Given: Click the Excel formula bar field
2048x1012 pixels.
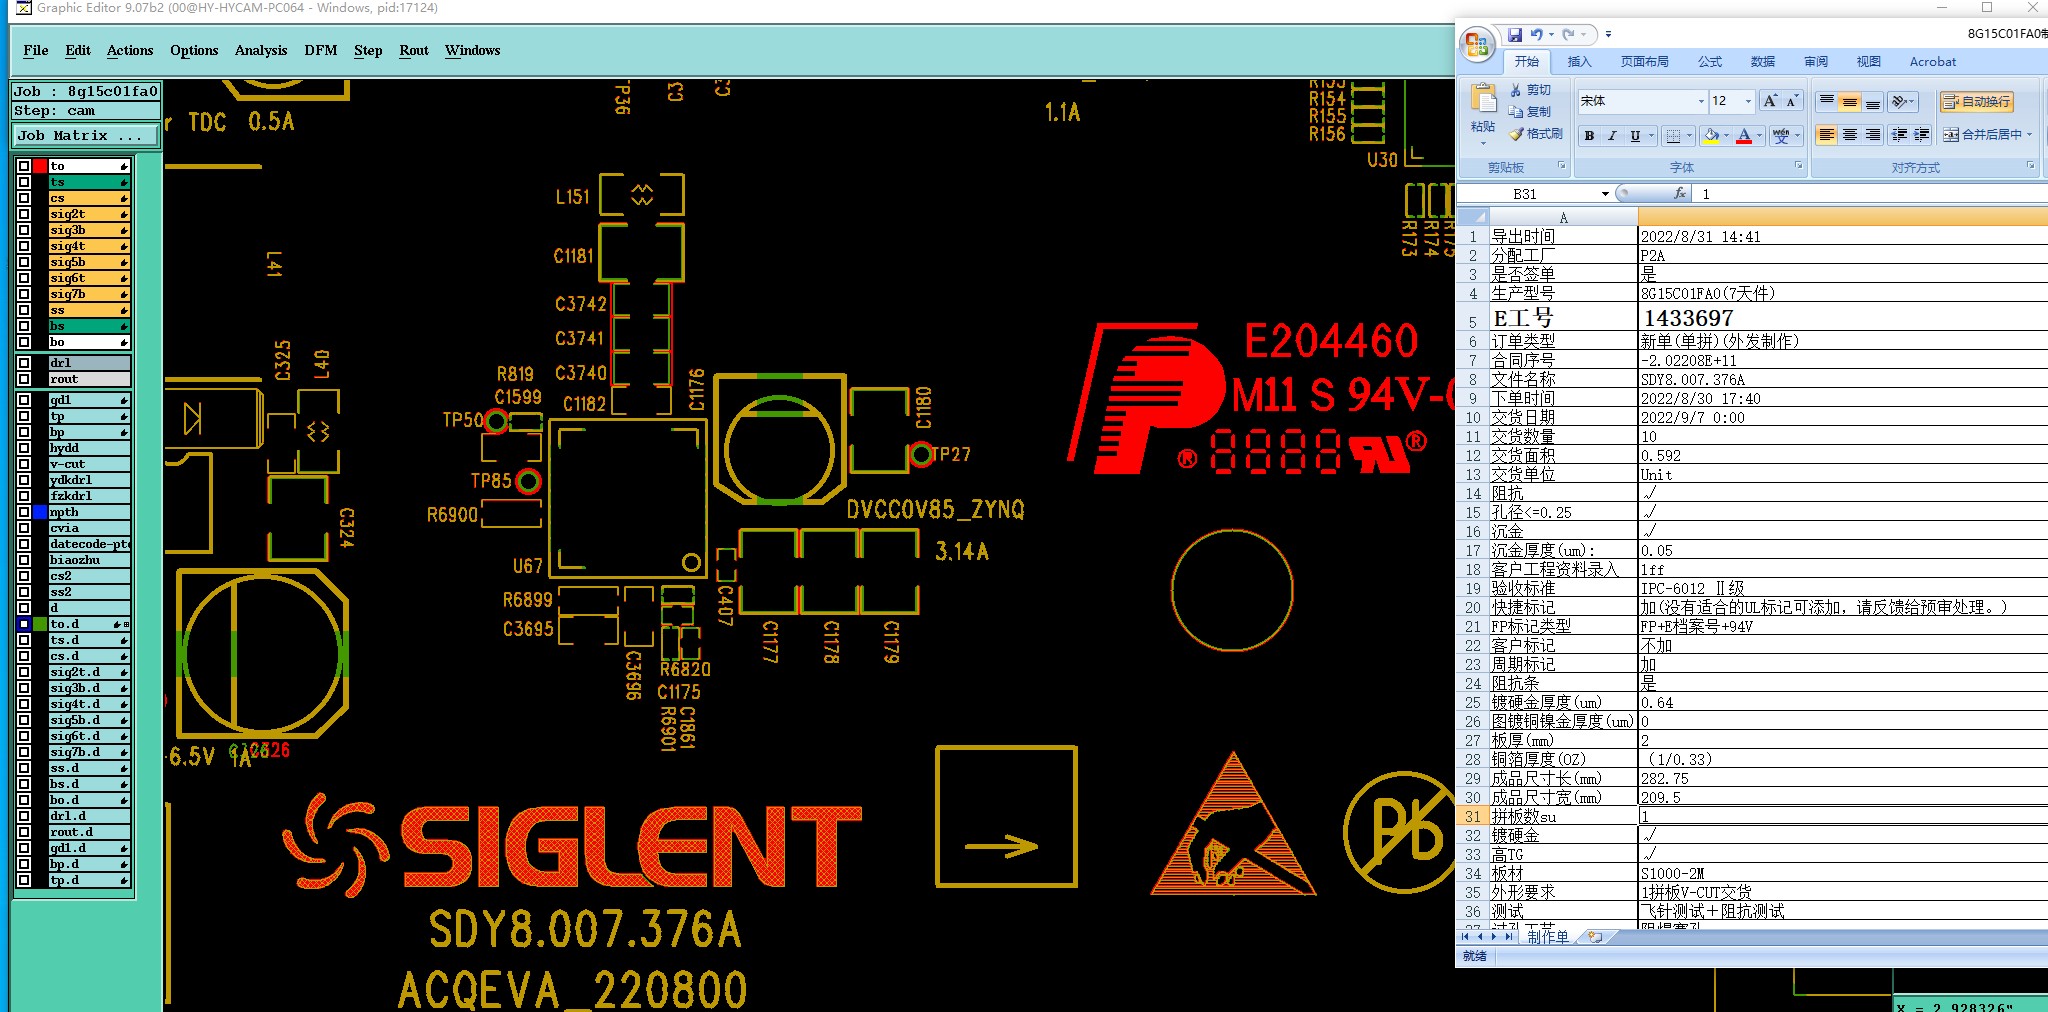Looking at the screenshot, I should point(1870,194).
